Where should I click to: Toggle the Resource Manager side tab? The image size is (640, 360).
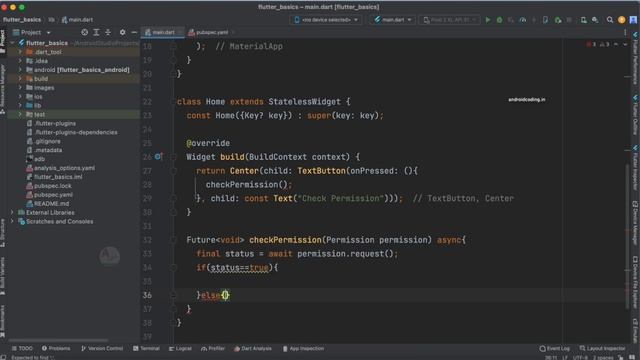(3, 89)
